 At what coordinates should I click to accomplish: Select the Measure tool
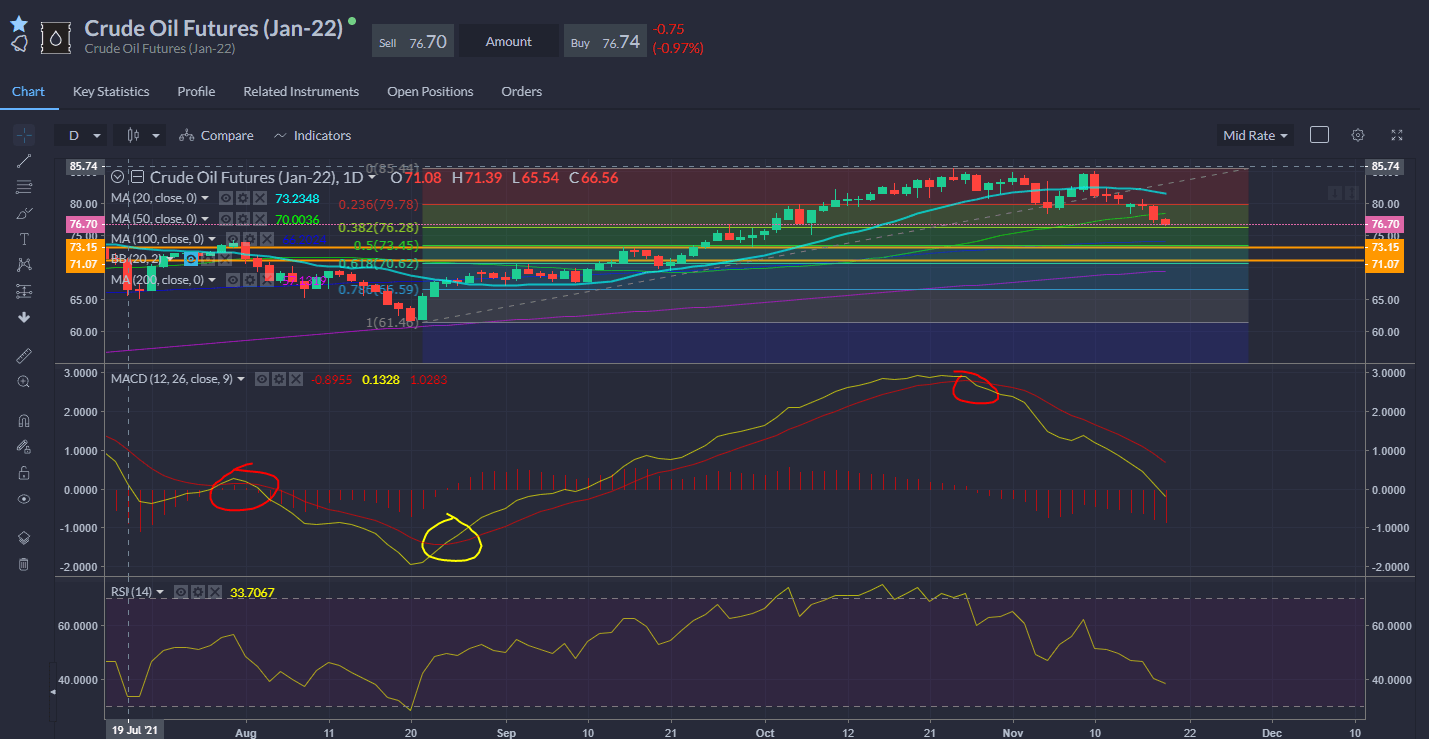(24, 353)
